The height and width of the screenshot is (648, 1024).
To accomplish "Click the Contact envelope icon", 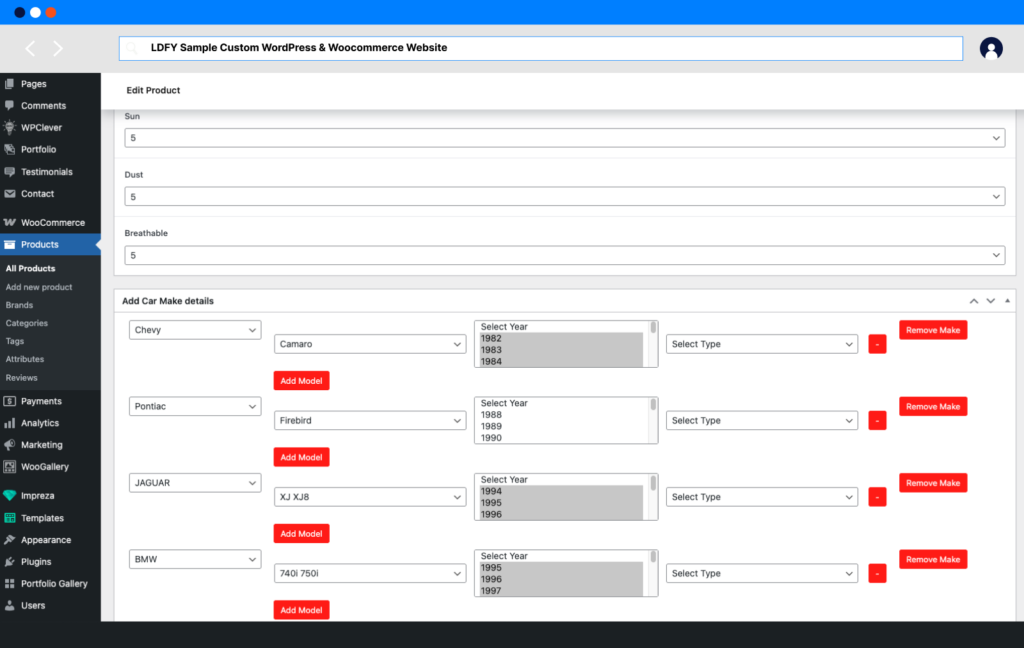I will tap(10, 193).
